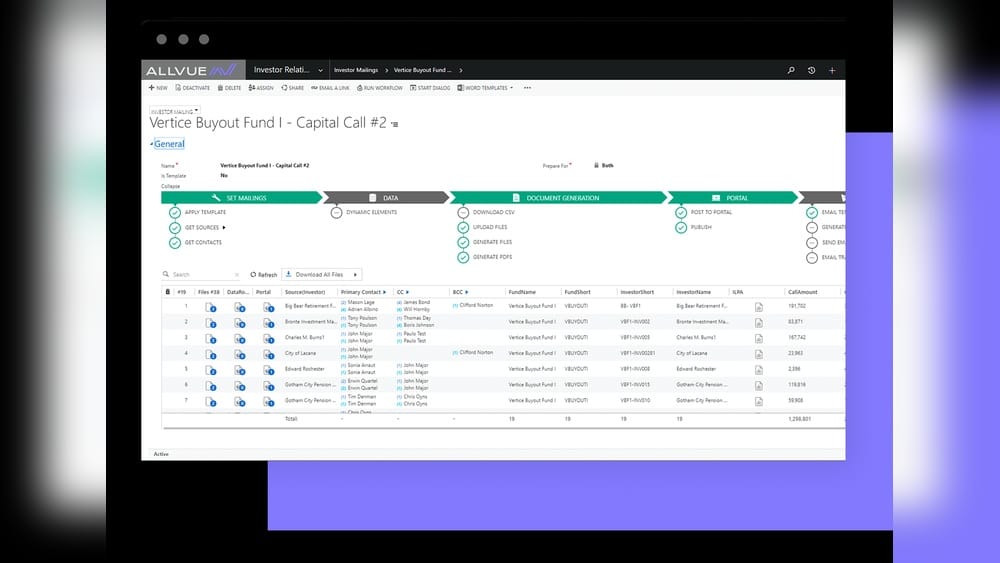
Task: Open recent history clock icon
Action: pyautogui.click(x=811, y=70)
